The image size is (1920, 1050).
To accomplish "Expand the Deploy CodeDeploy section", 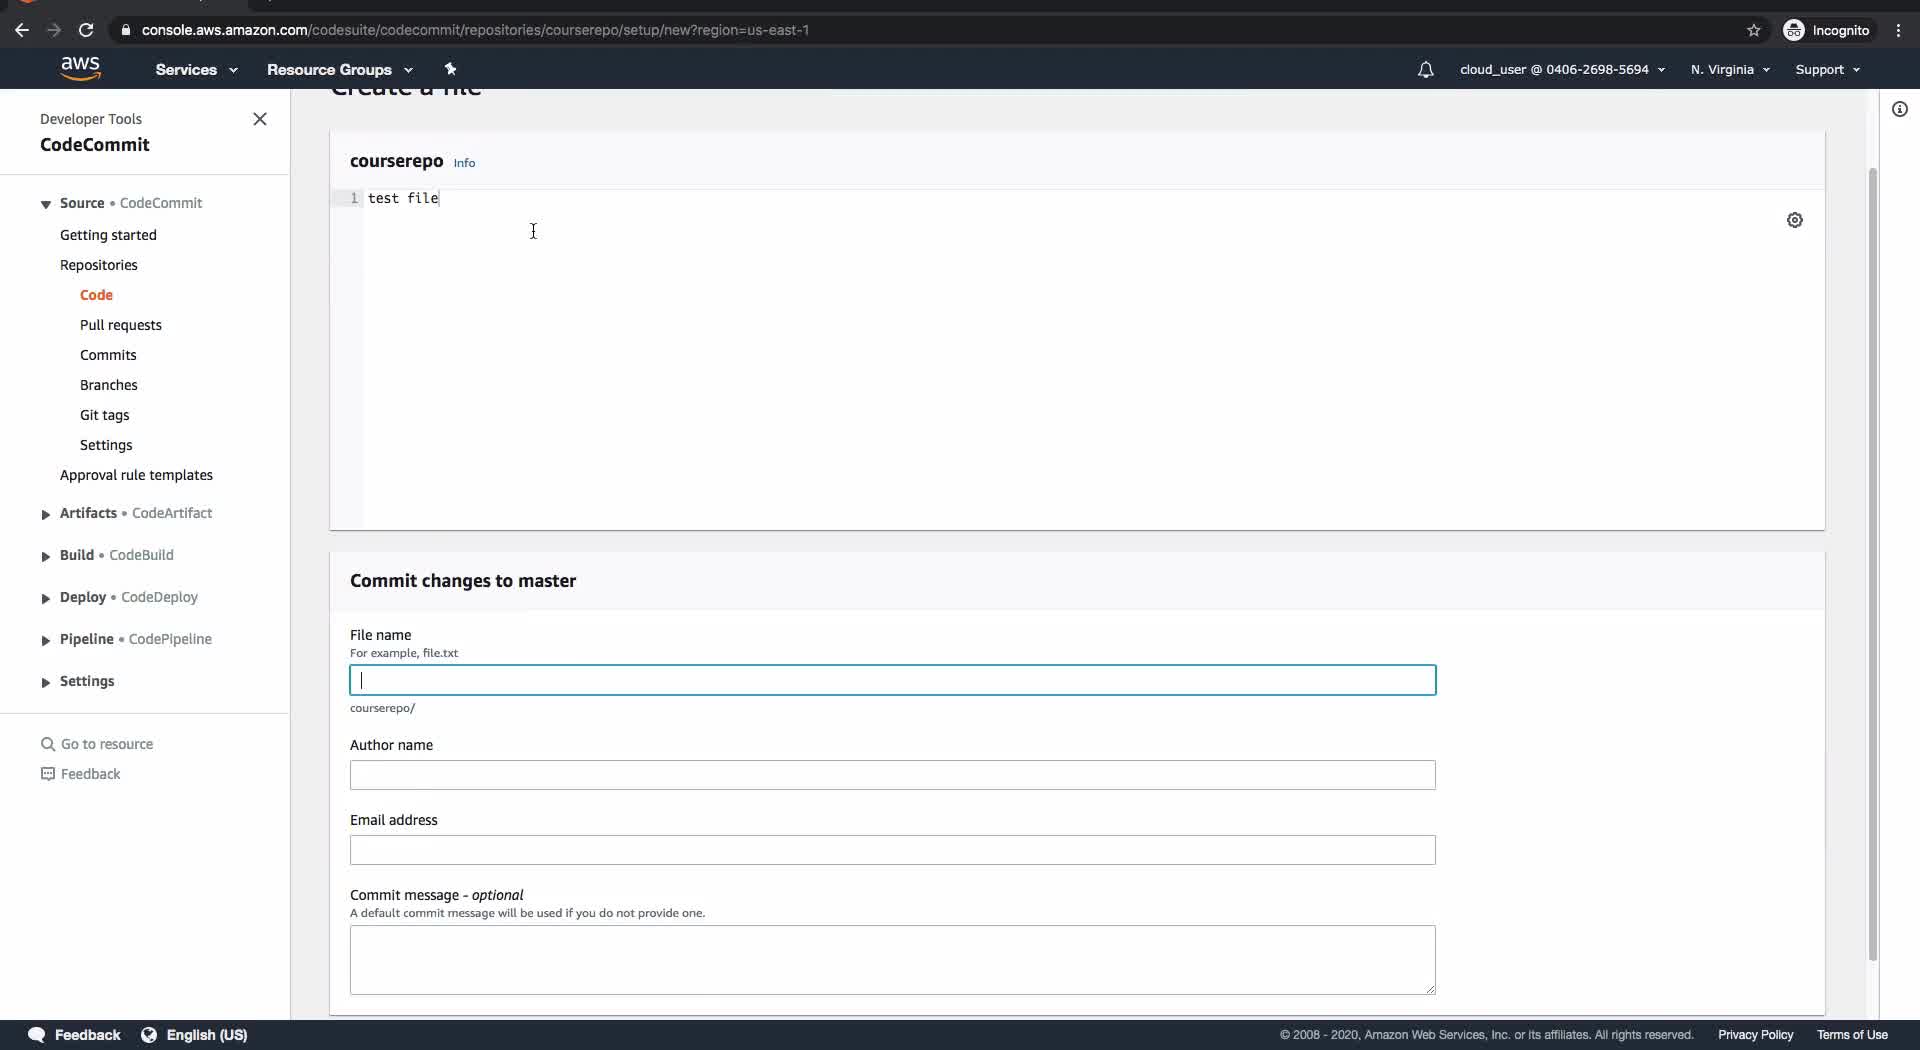I will tap(45, 598).
